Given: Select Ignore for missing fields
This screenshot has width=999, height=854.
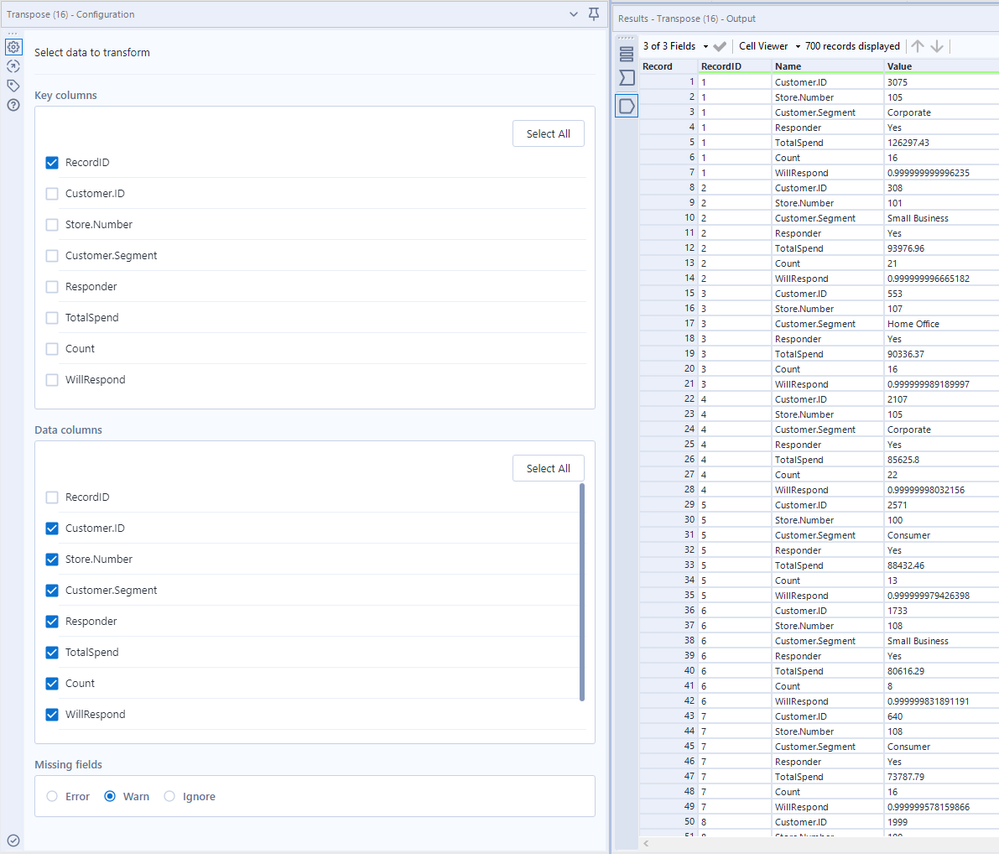Looking at the screenshot, I should pyautogui.click(x=169, y=796).
